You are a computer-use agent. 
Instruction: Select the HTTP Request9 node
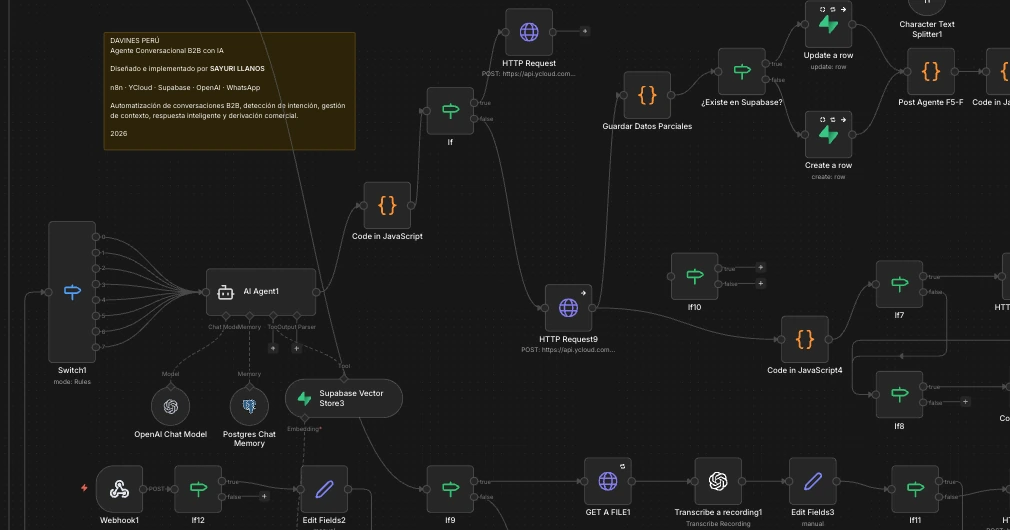[x=568, y=308]
